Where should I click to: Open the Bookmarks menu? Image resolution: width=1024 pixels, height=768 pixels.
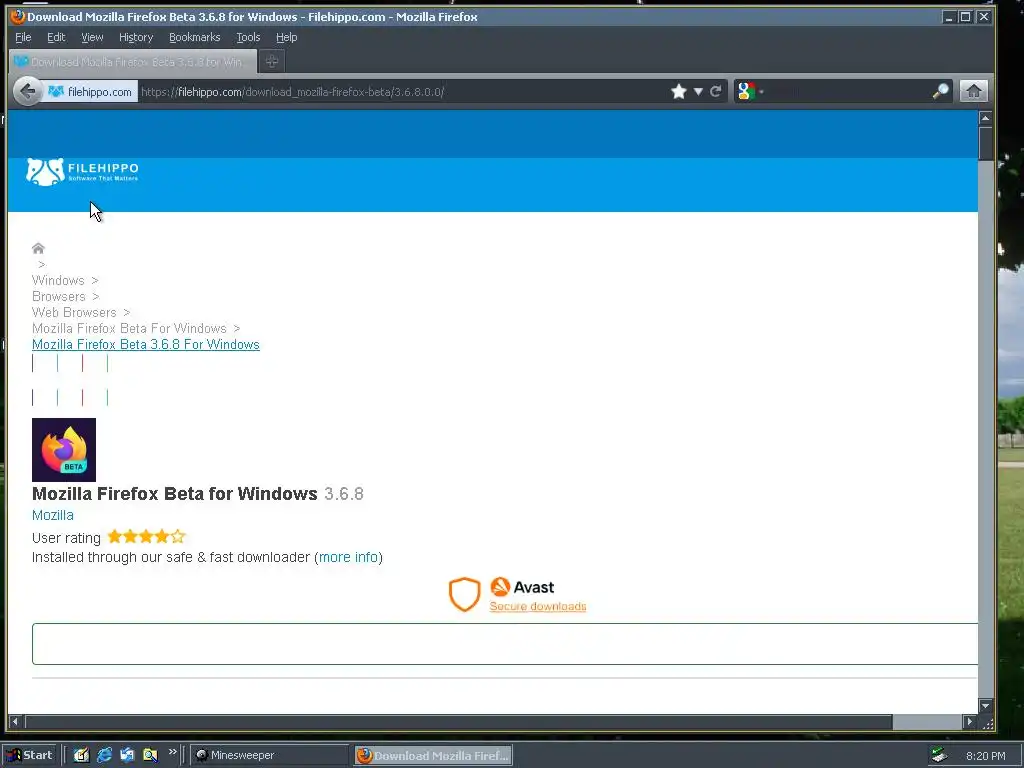(x=195, y=37)
